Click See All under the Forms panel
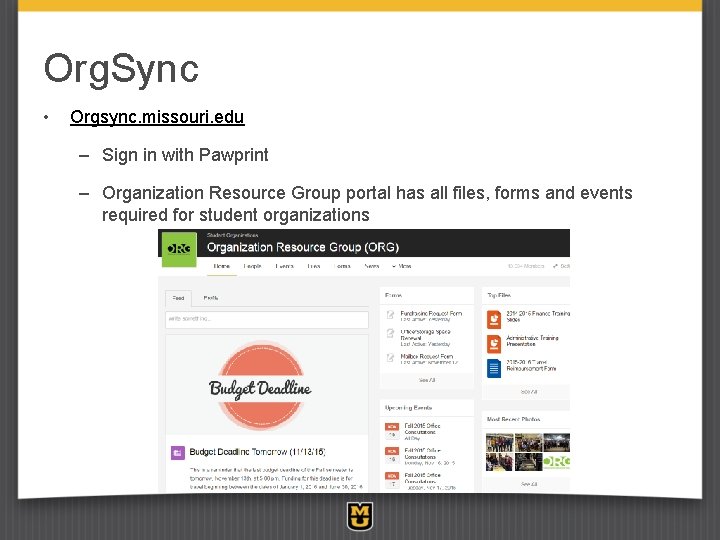The height and width of the screenshot is (540, 720). tap(427, 380)
